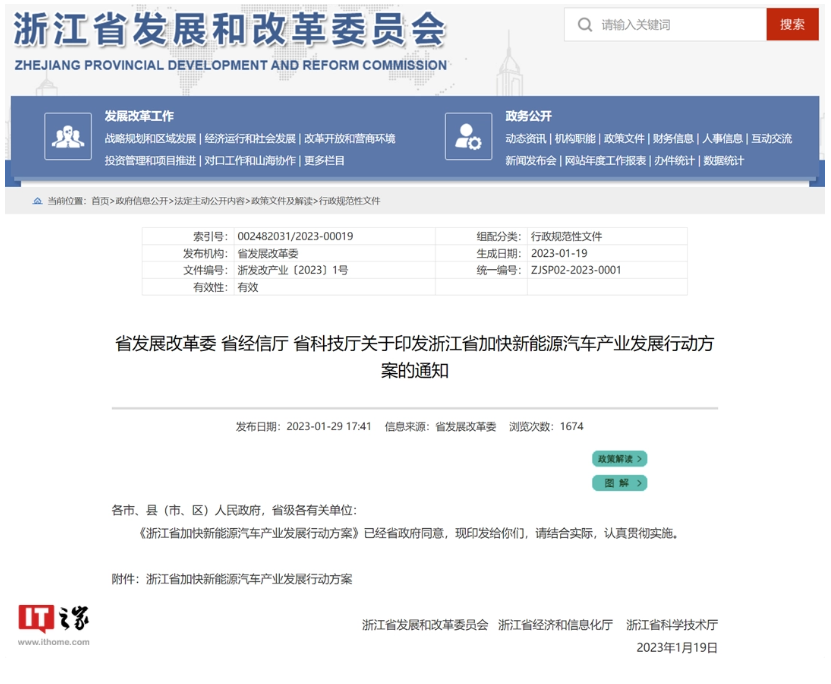Viewport: 831px width, 684px height.
Task: Navigate to 新闻发布会 link
Action: click(x=530, y=160)
